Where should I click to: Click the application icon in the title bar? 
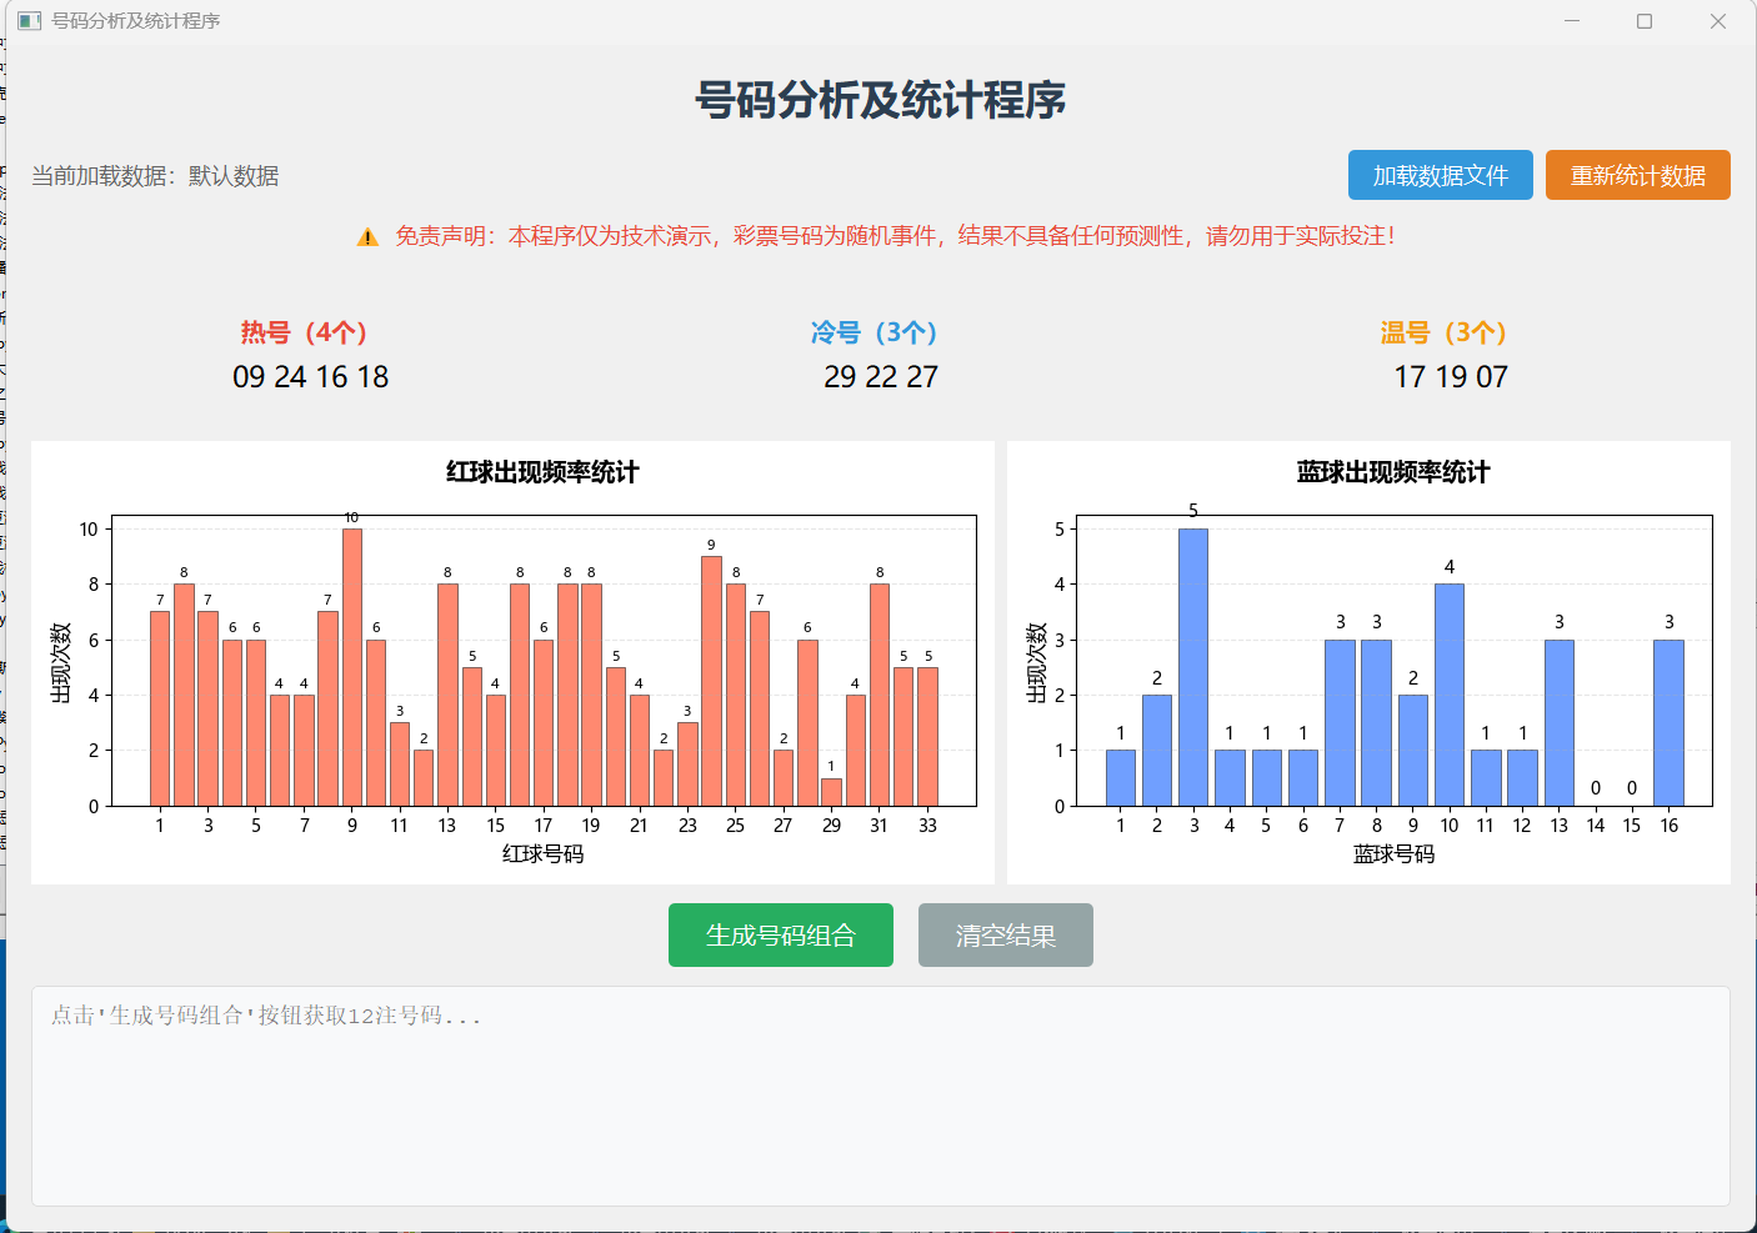click(28, 20)
